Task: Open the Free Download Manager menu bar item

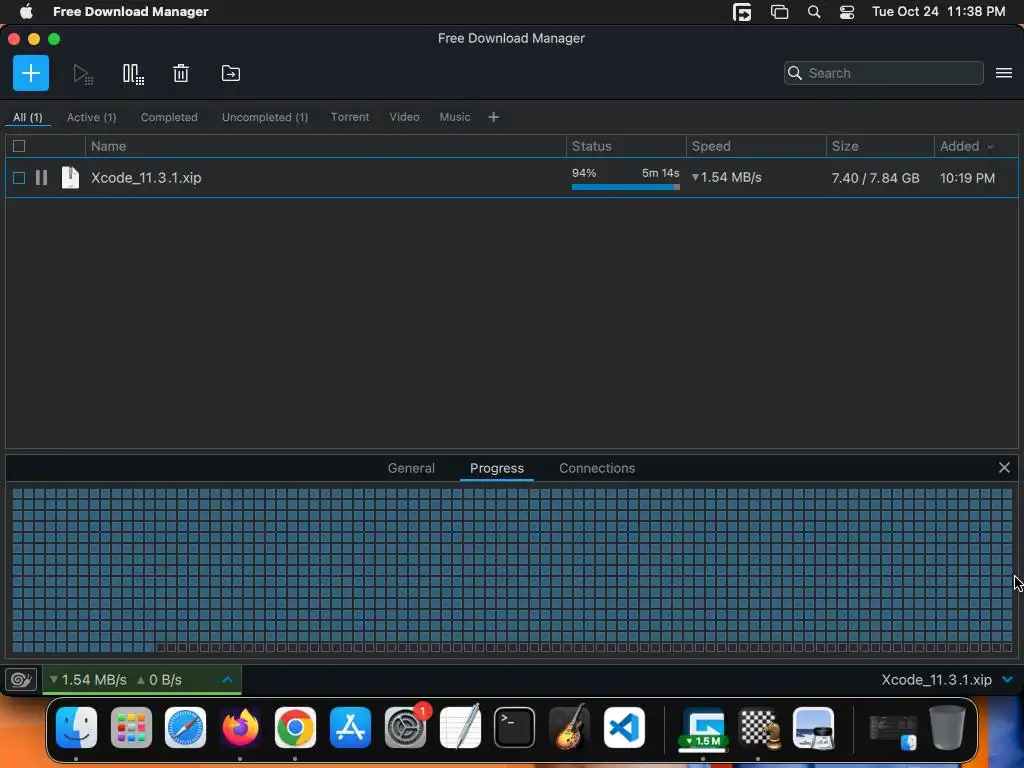Action: 131,12
